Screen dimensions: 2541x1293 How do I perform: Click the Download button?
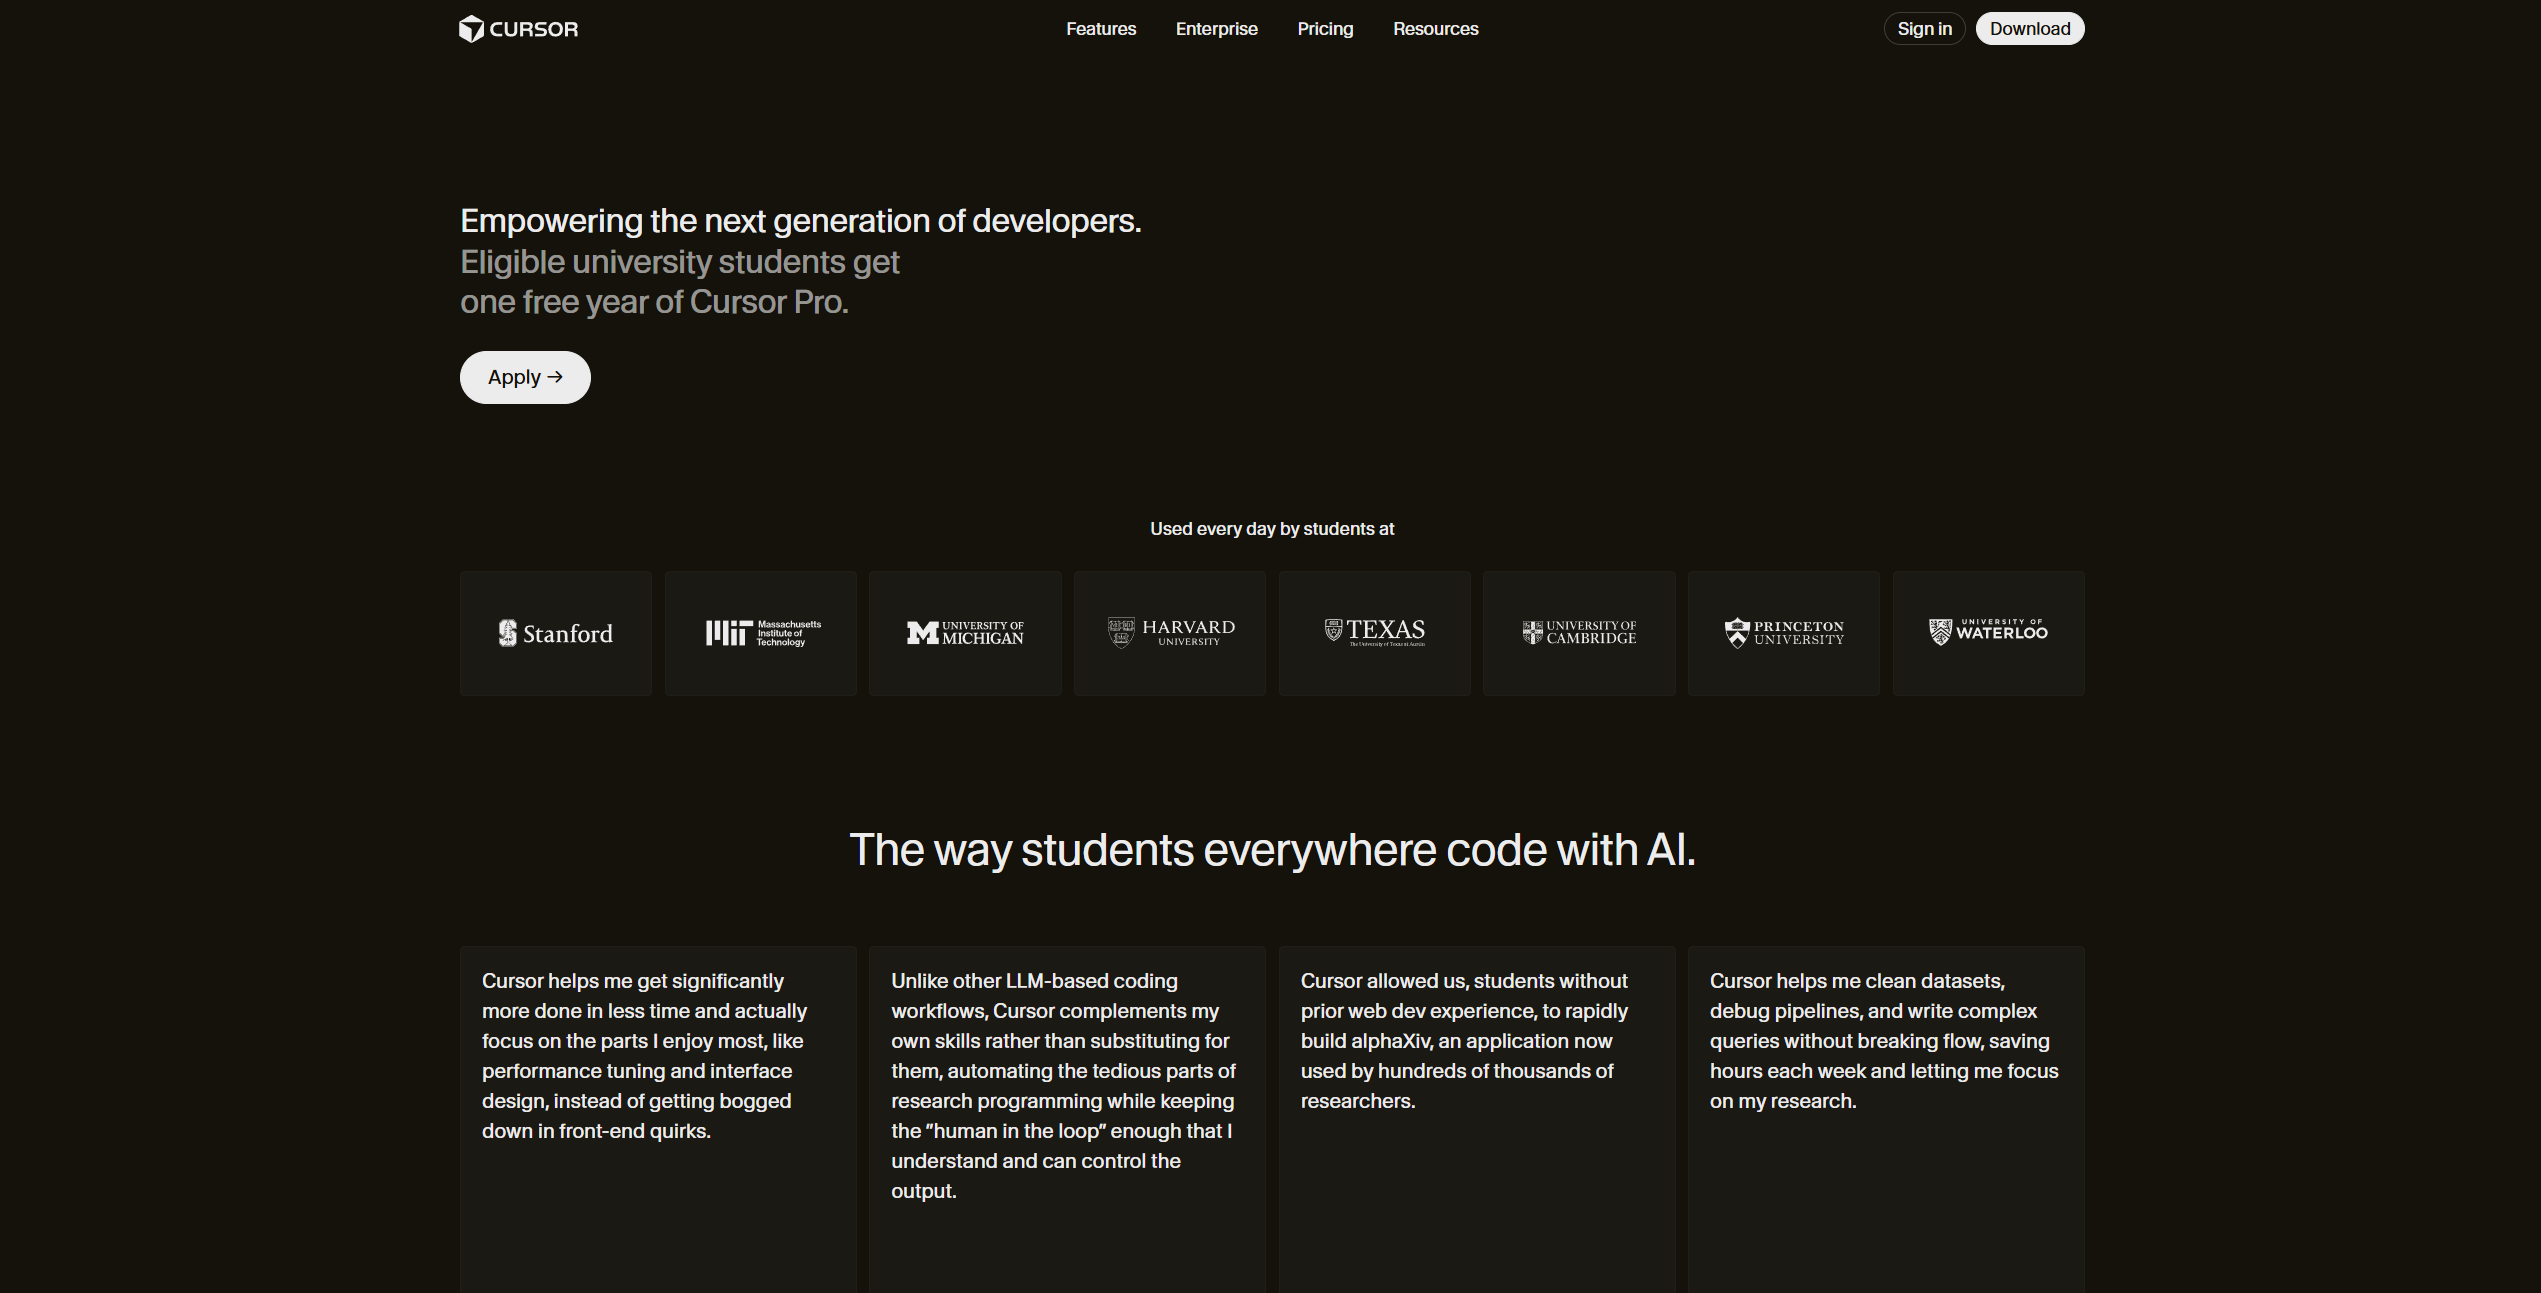coord(2030,29)
